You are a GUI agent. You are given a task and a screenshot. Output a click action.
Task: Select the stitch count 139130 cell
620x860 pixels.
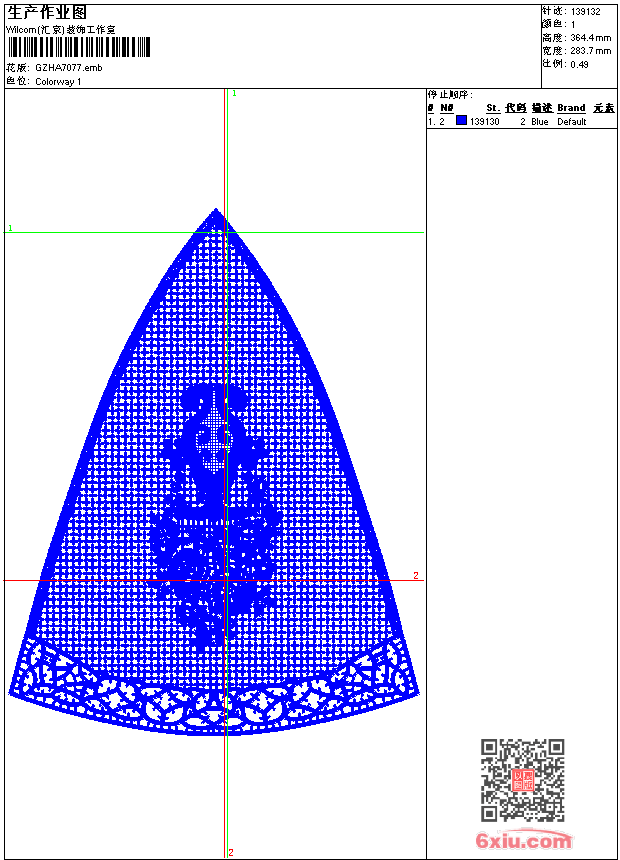[485, 121]
